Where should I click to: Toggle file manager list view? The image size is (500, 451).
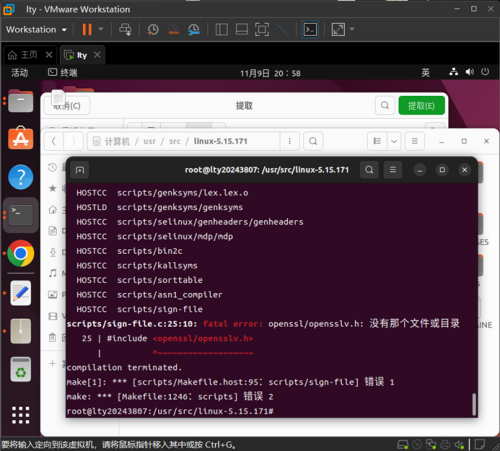[x=377, y=141]
